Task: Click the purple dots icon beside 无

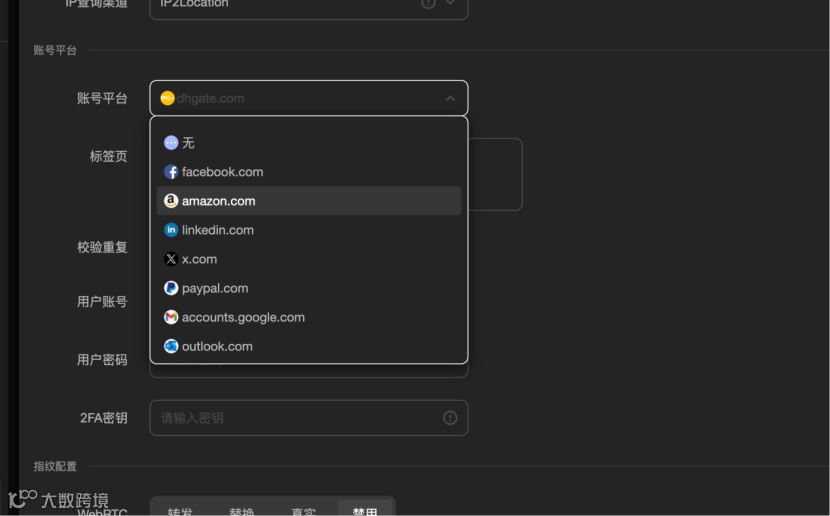Action: point(171,143)
